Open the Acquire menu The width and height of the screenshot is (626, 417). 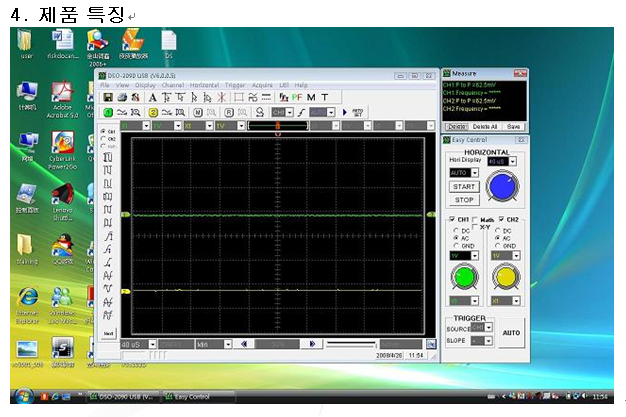click(x=262, y=85)
